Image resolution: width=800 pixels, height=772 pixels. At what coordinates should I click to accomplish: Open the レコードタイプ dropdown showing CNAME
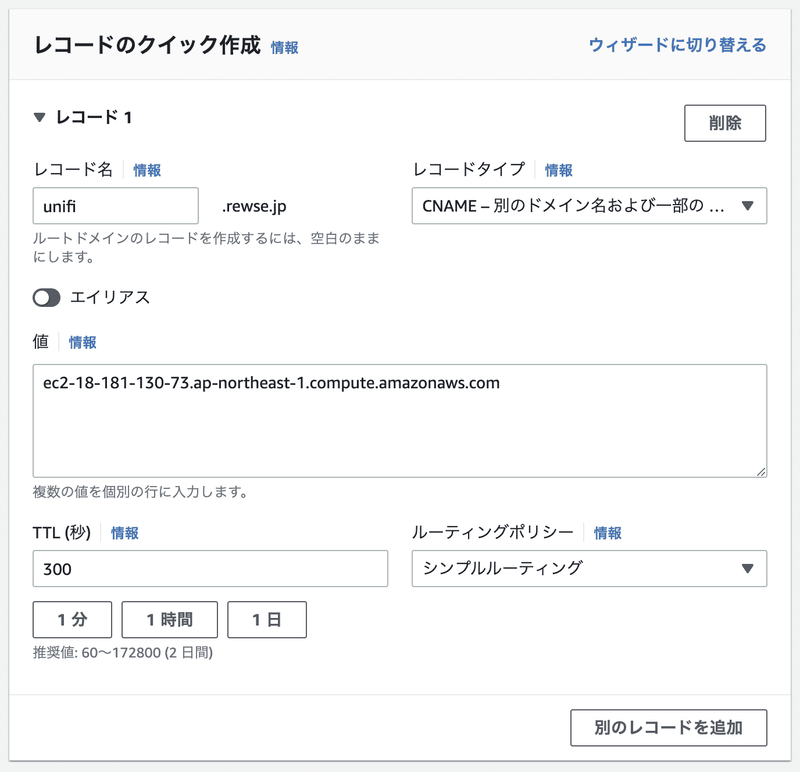tap(588, 206)
